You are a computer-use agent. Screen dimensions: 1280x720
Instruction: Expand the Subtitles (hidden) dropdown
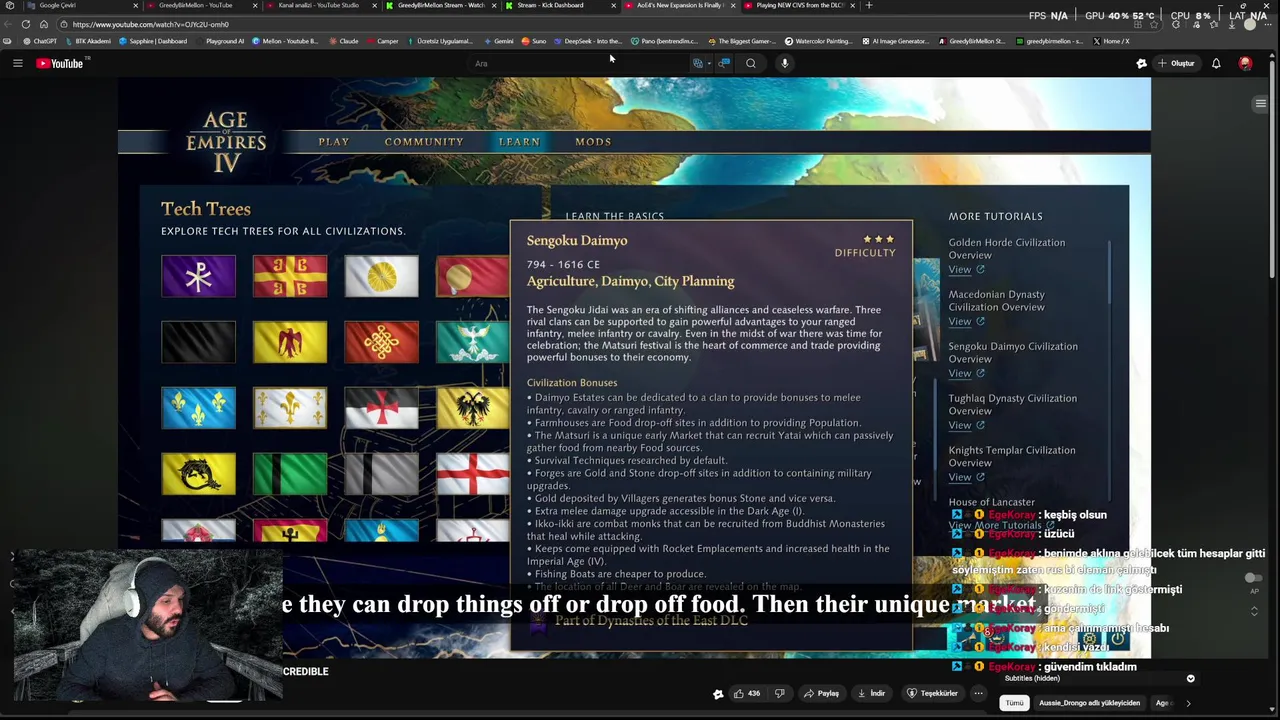[x=1190, y=678]
